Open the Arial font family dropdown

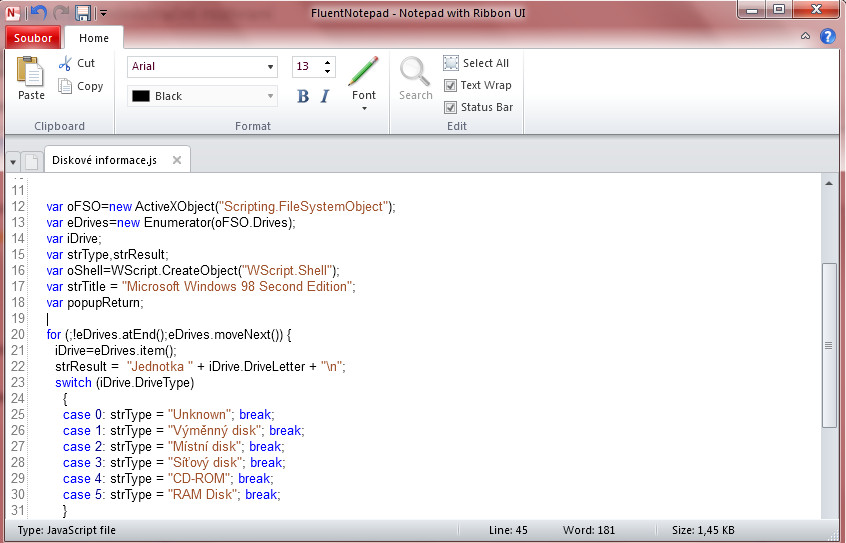click(x=270, y=66)
